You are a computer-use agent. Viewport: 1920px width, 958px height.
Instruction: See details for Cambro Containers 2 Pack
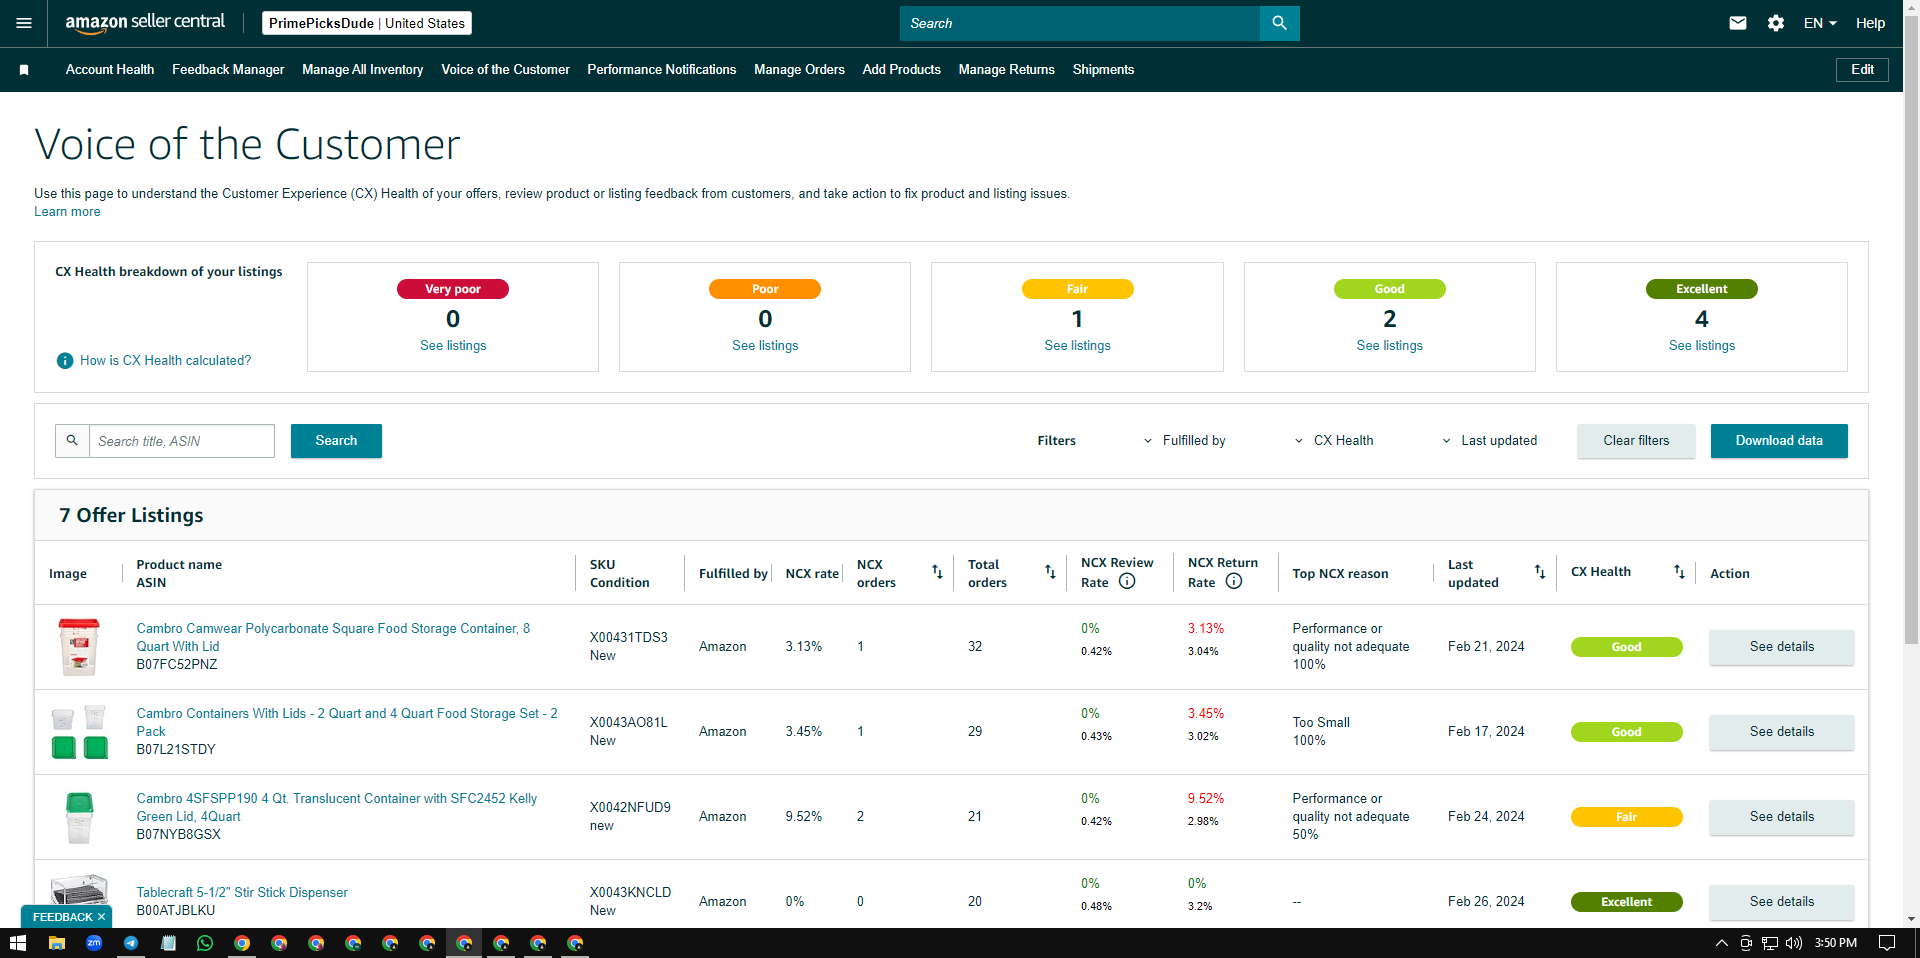coord(1782,732)
